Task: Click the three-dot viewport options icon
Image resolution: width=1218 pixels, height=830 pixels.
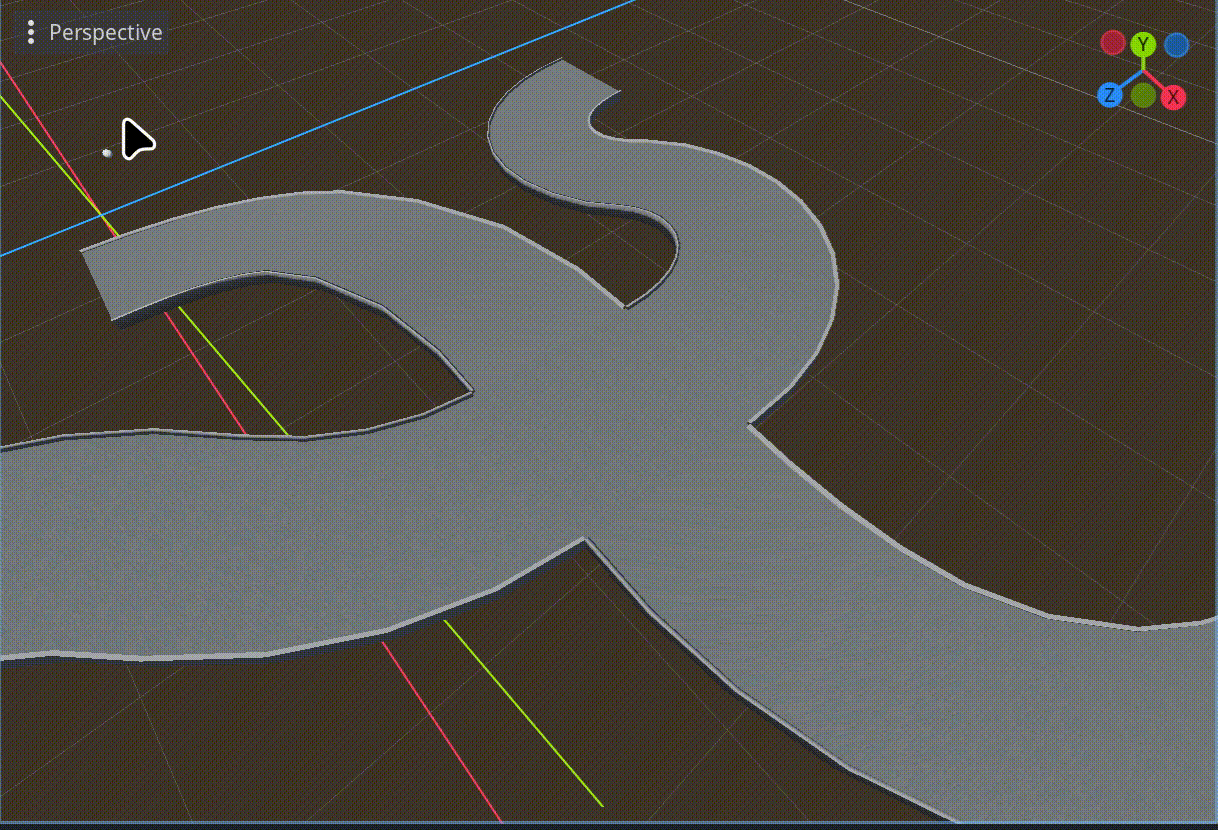Action: pyautogui.click(x=31, y=33)
